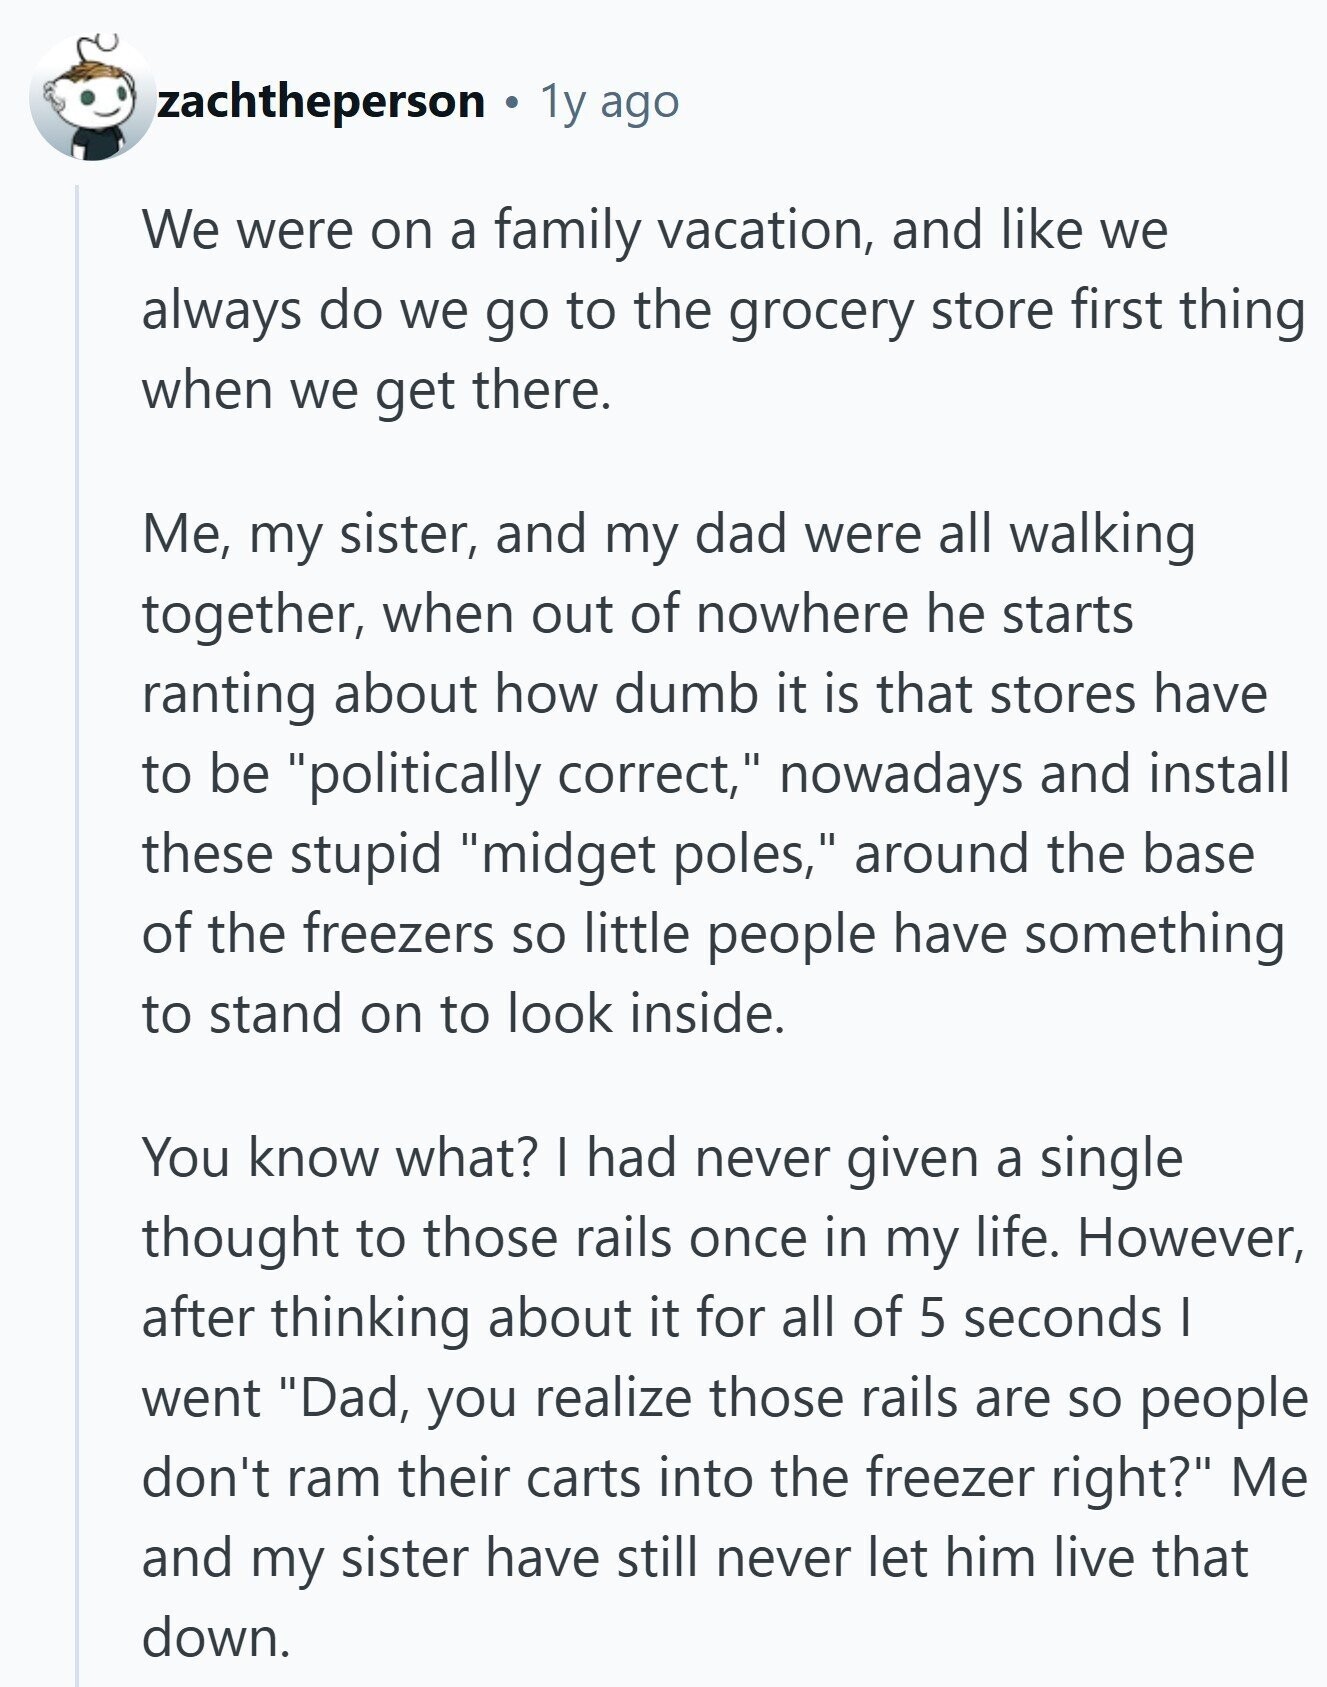The width and height of the screenshot is (1327, 1687).
Task: Click the sentence "You know what?"
Action: click(x=342, y=1158)
